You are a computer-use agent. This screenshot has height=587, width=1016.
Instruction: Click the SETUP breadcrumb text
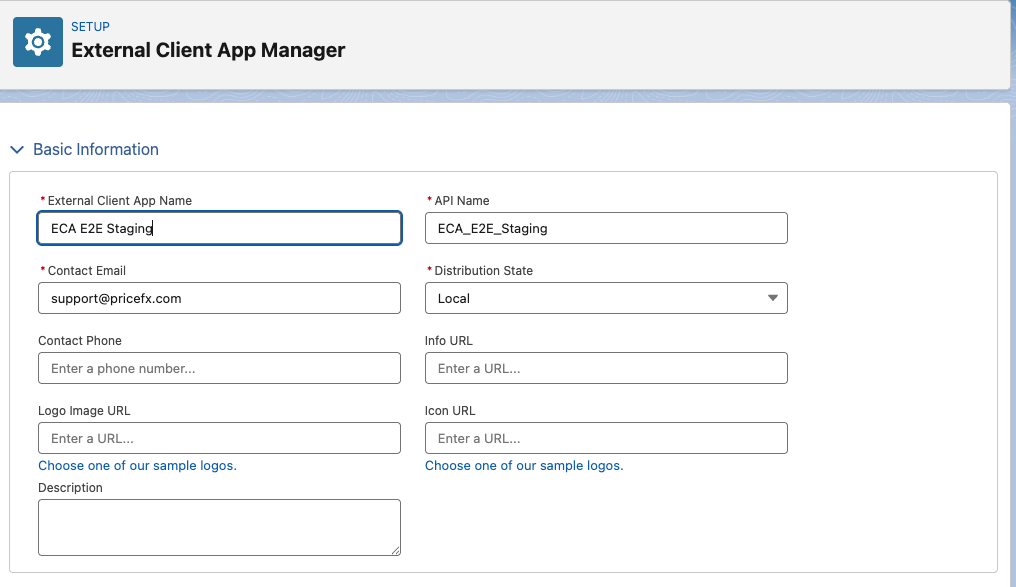tap(90, 27)
